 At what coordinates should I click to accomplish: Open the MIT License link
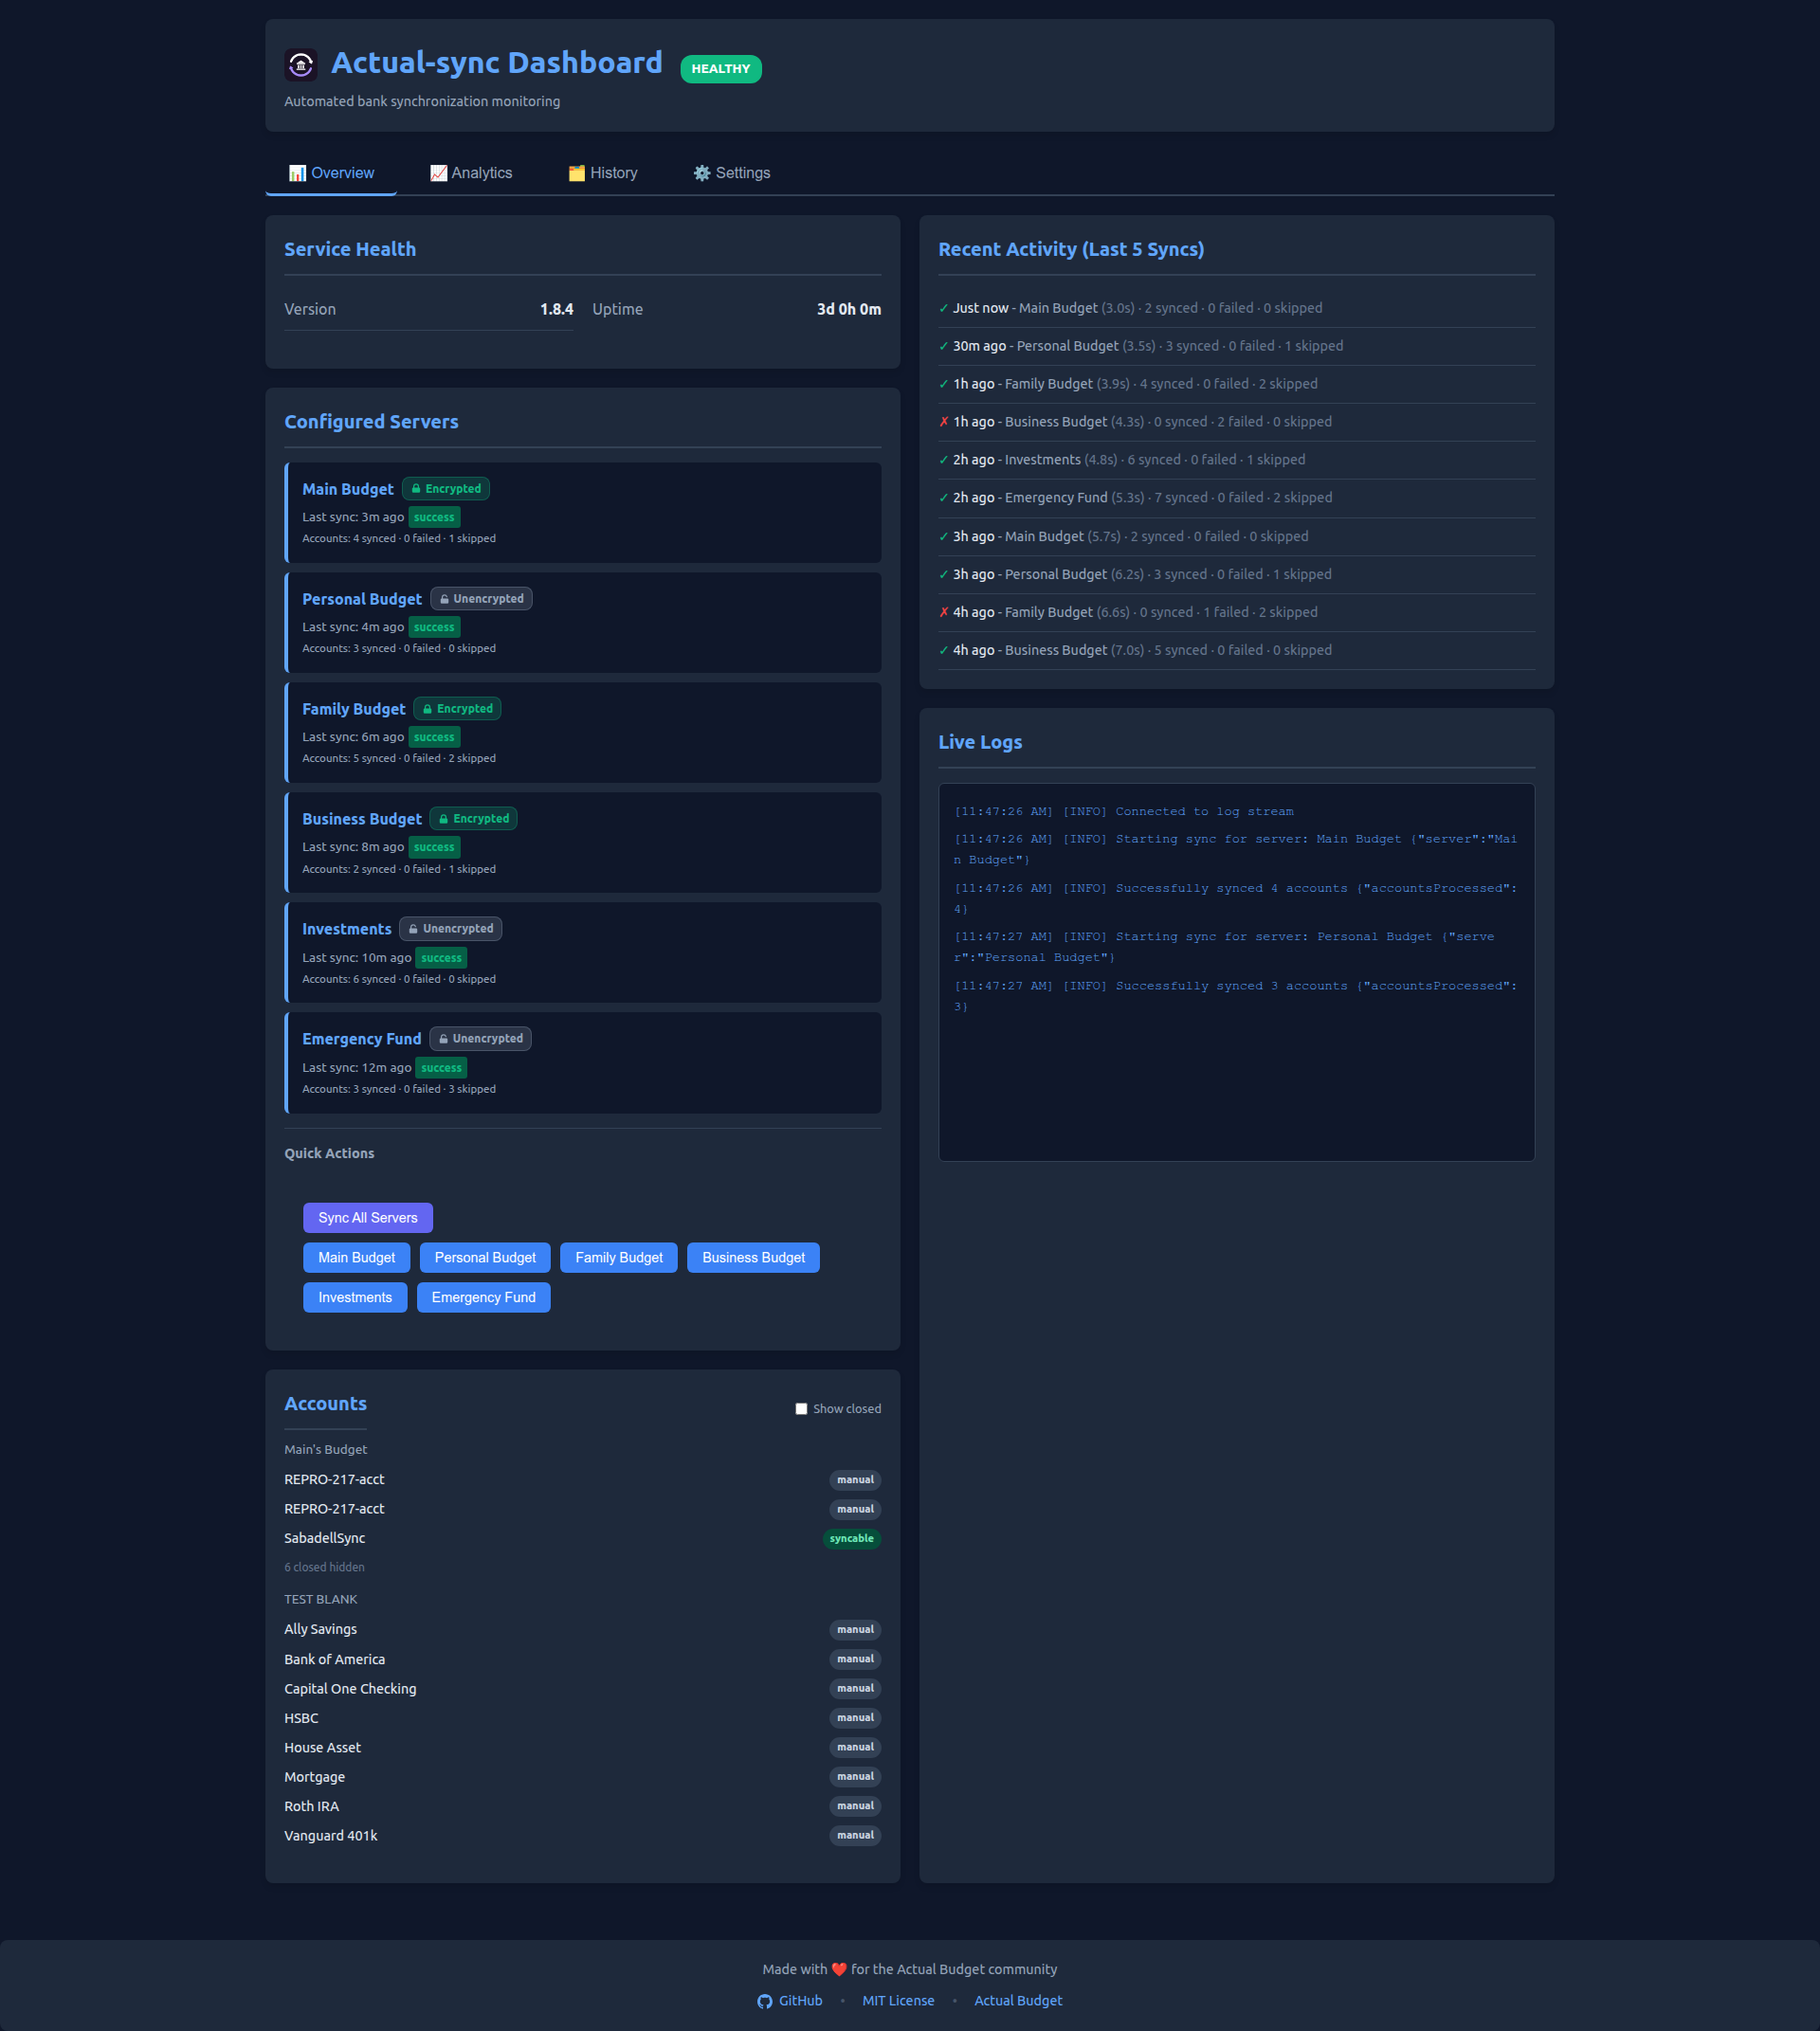pos(898,2001)
